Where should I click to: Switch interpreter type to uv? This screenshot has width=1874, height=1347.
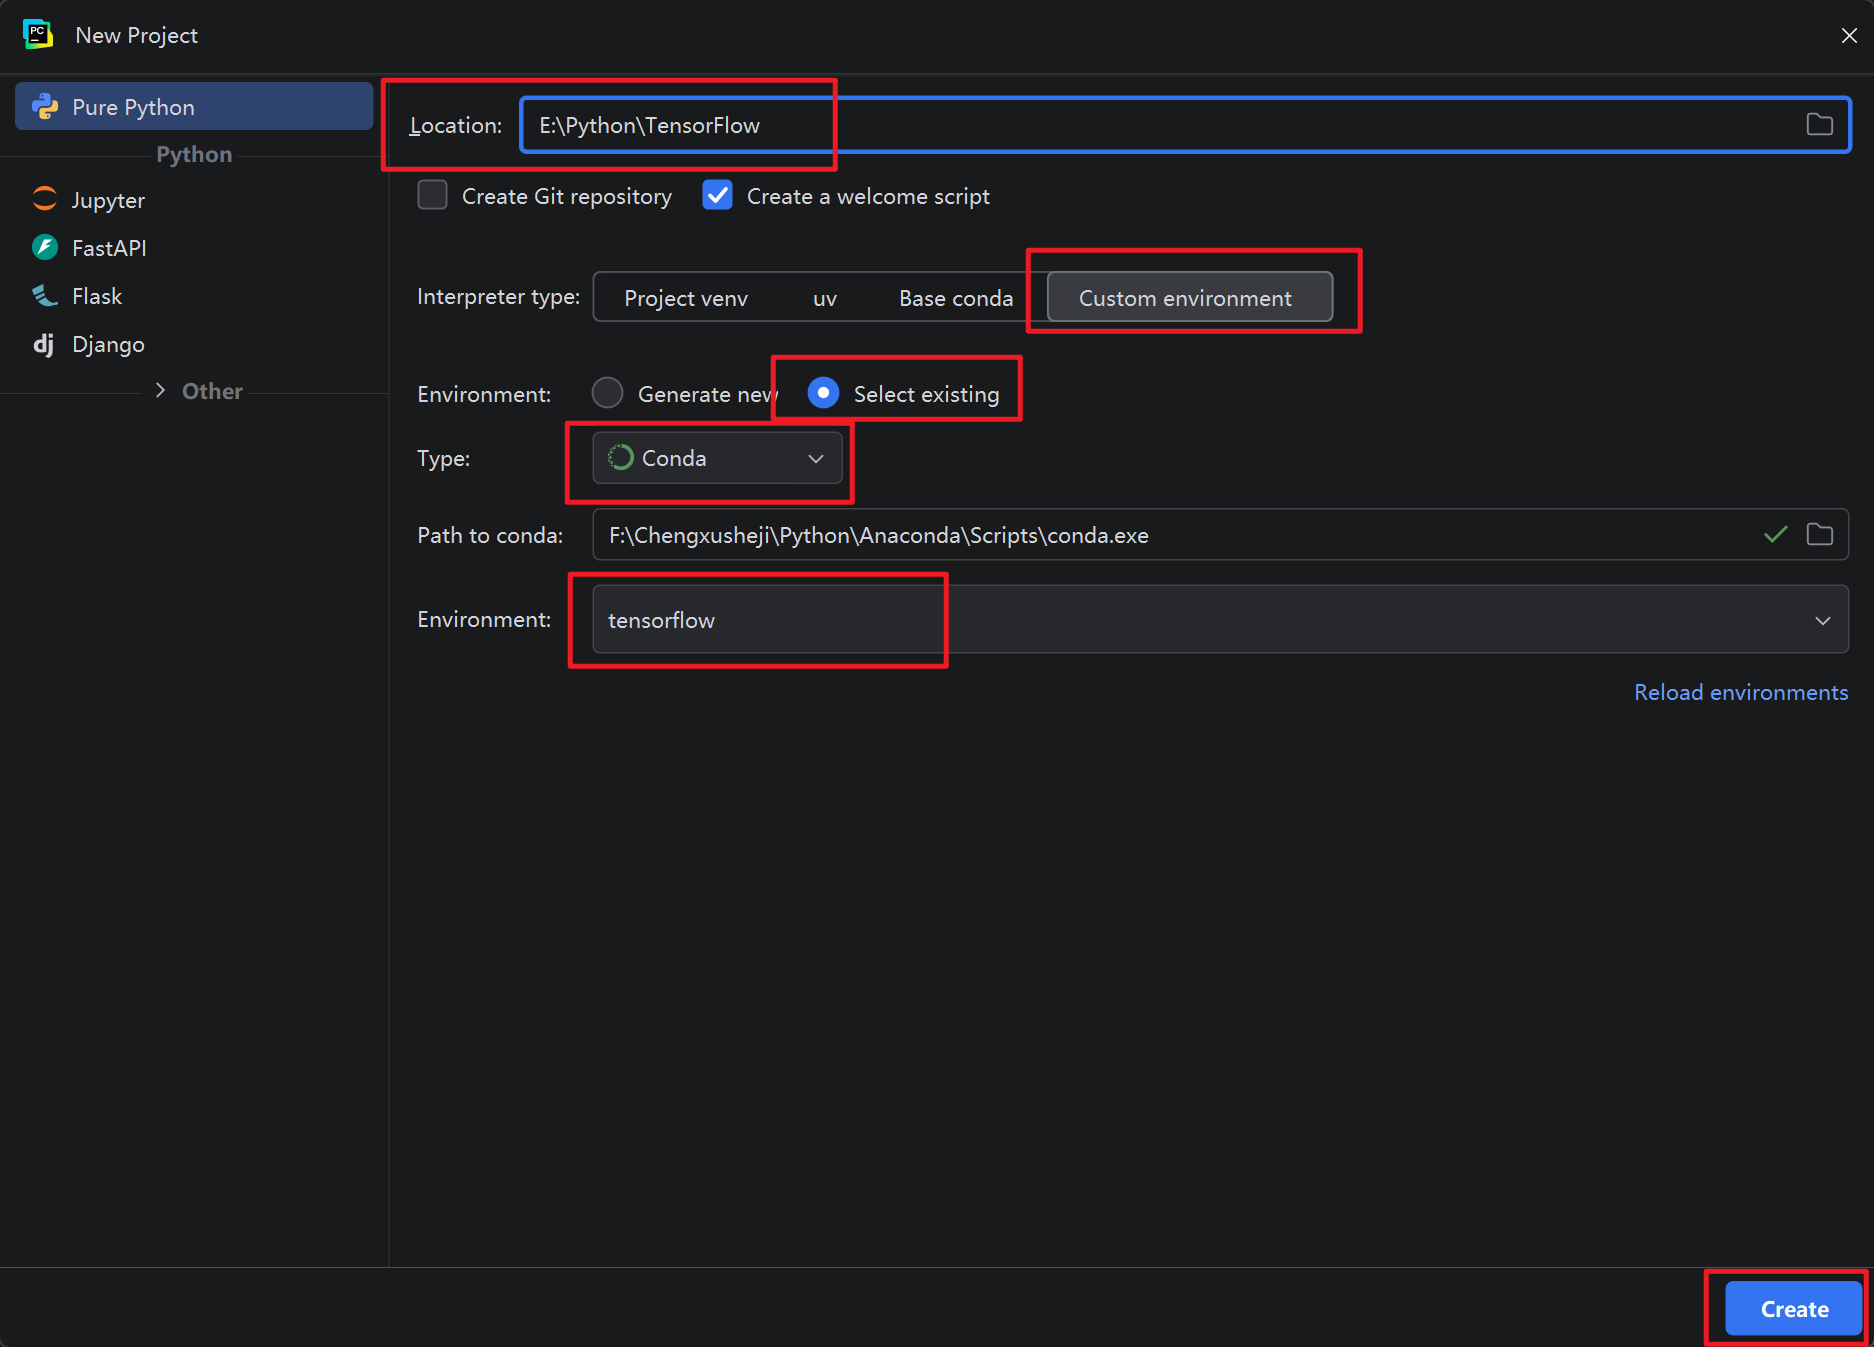[x=825, y=298]
